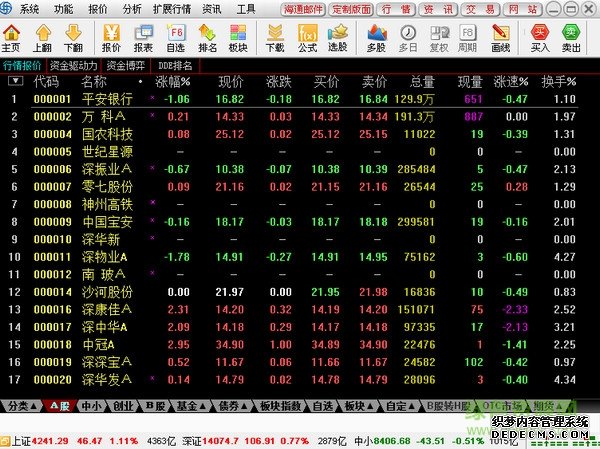Switch to the 创业 bottom tab
Viewport: 600px width, 449px height.
[123, 406]
